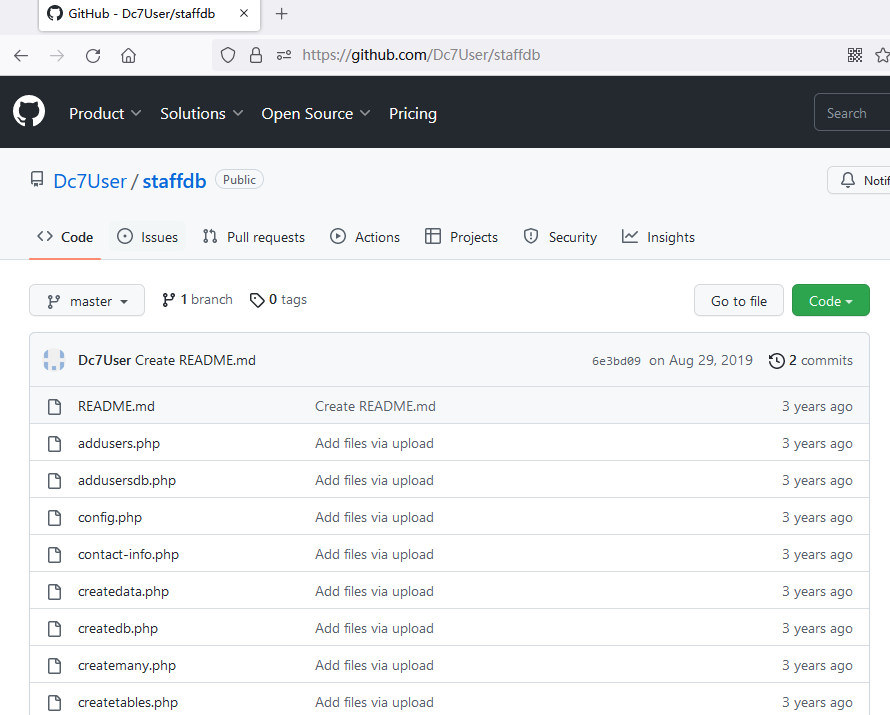The image size is (890, 715).
Task: Expand the Solutions menu
Action: pos(201,113)
